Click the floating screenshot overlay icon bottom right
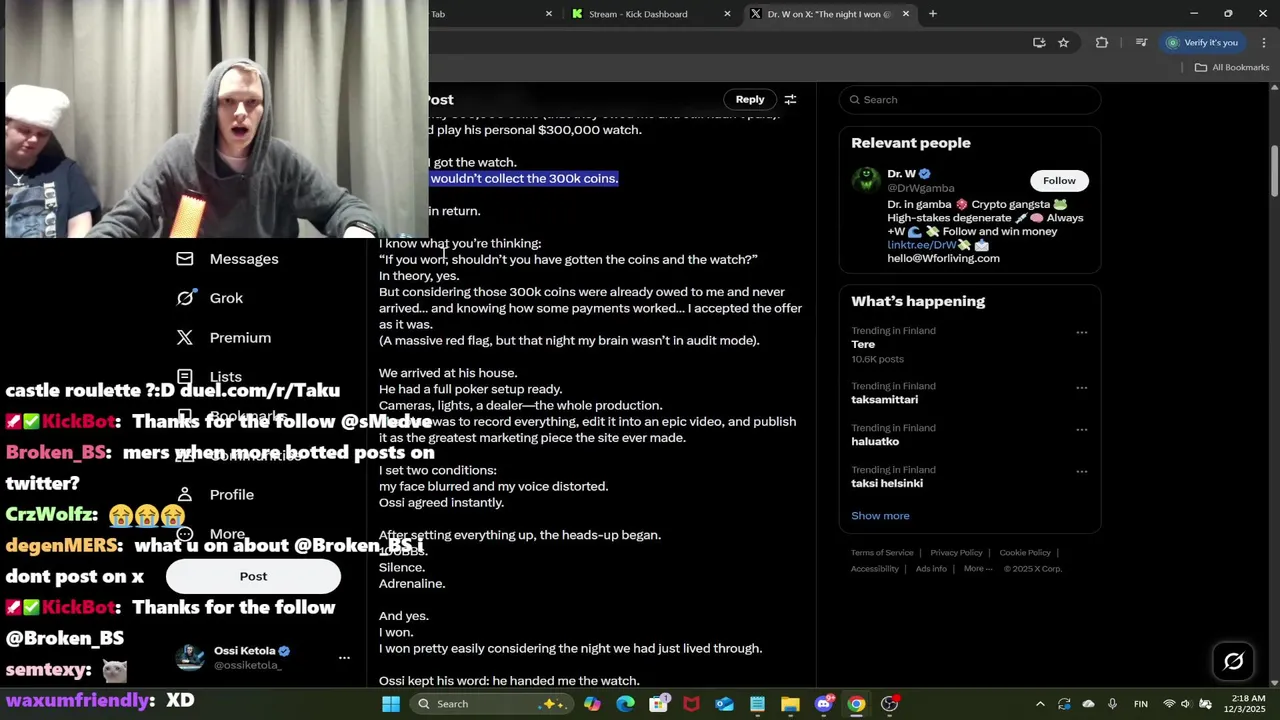Image resolution: width=1280 pixels, height=720 pixels. 1233,661
